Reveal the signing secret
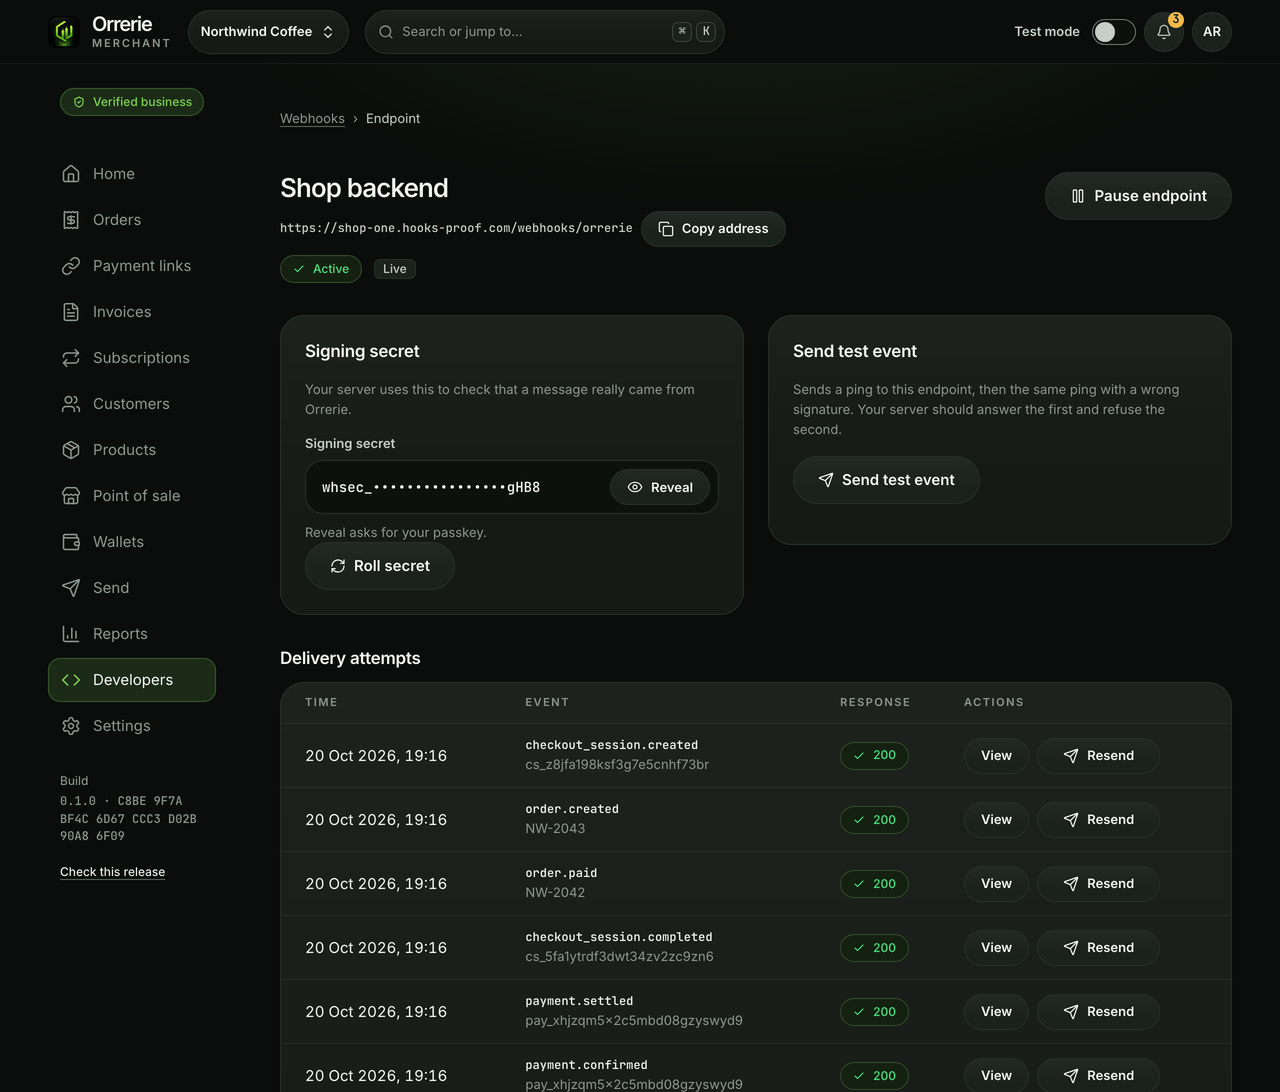 660,487
